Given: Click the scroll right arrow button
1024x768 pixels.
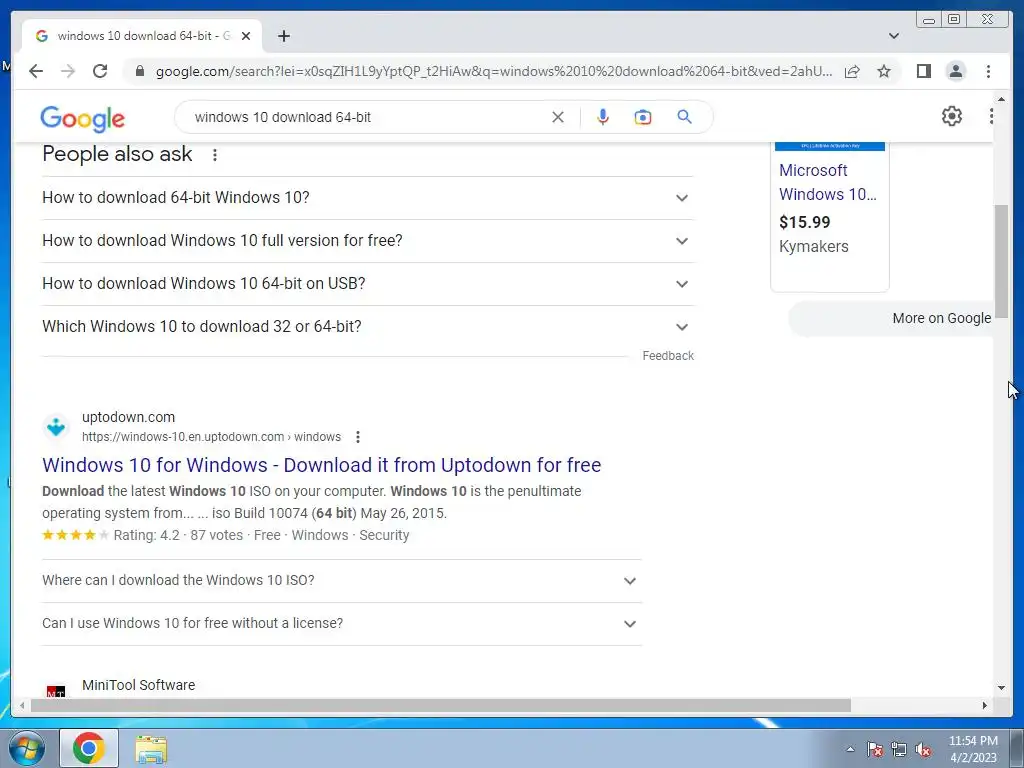Looking at the screenshot, I should click(x=985, y=705).
